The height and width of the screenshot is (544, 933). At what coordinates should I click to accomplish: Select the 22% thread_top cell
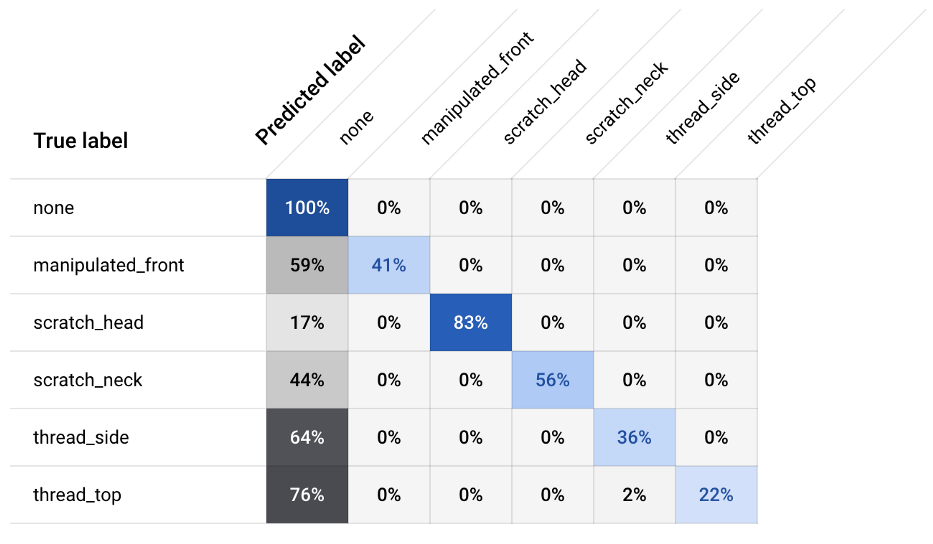tap(716, 495)
